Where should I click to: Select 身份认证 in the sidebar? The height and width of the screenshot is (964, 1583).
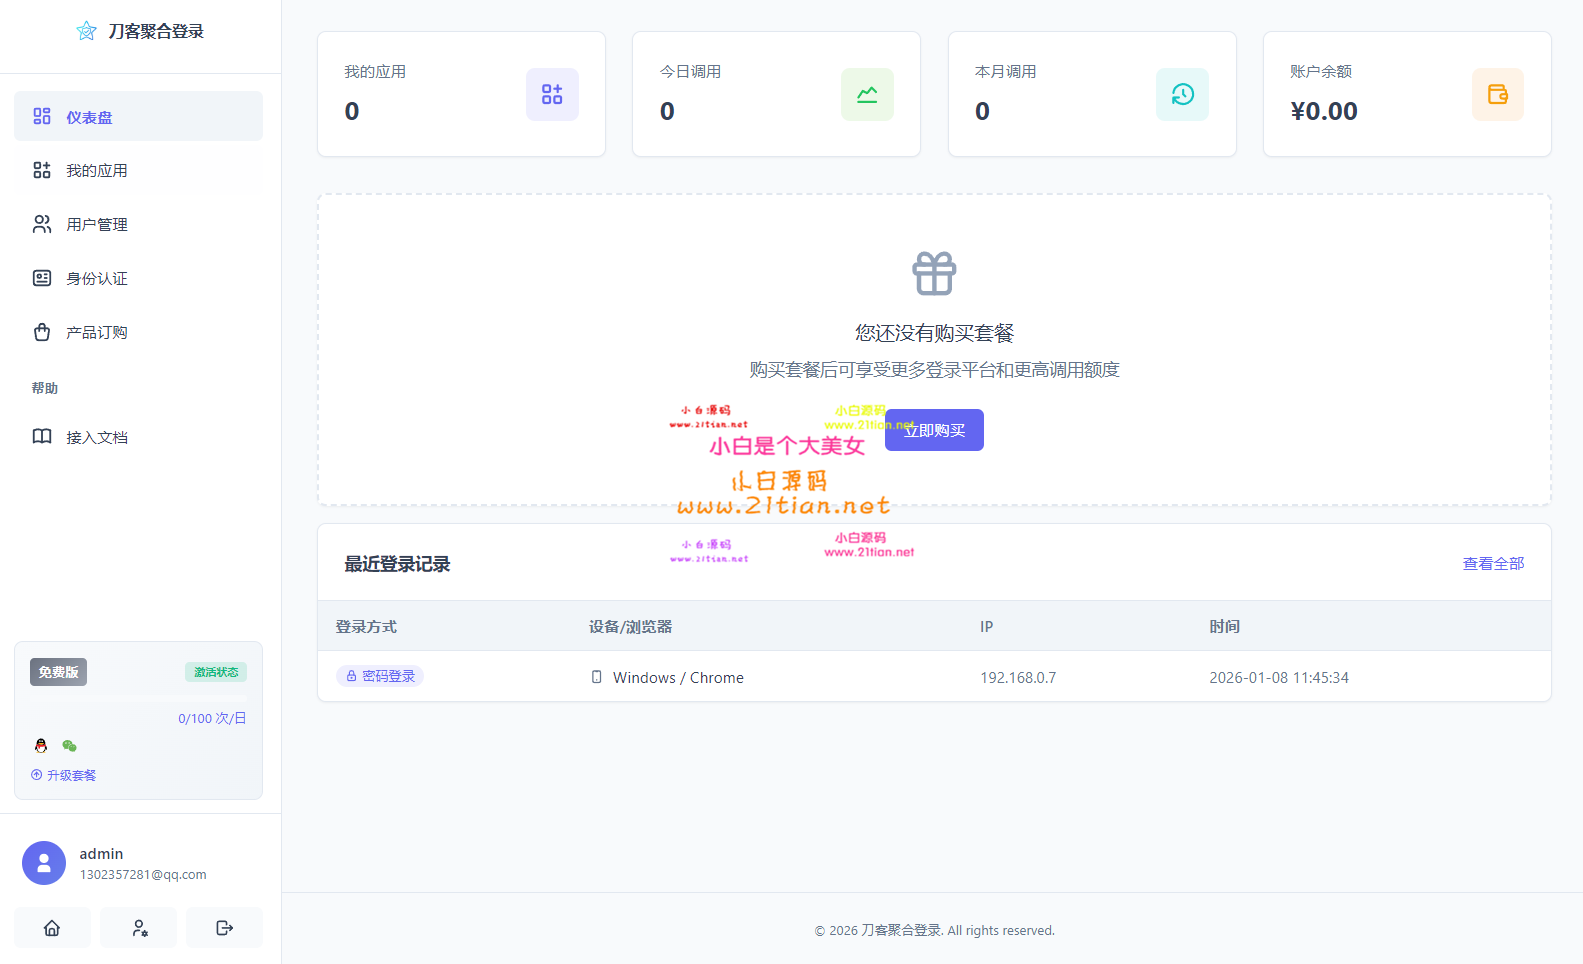(x=138, y=279)
